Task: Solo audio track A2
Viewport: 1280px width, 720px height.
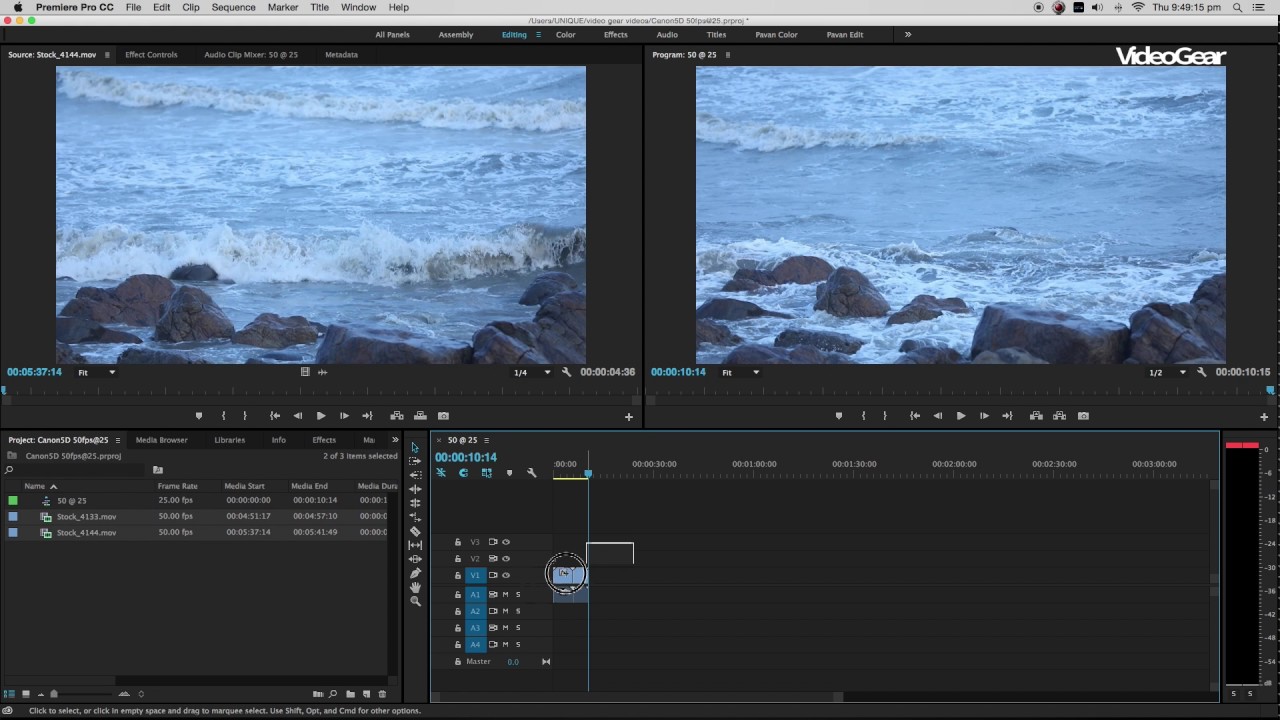Action: point(518,611)
